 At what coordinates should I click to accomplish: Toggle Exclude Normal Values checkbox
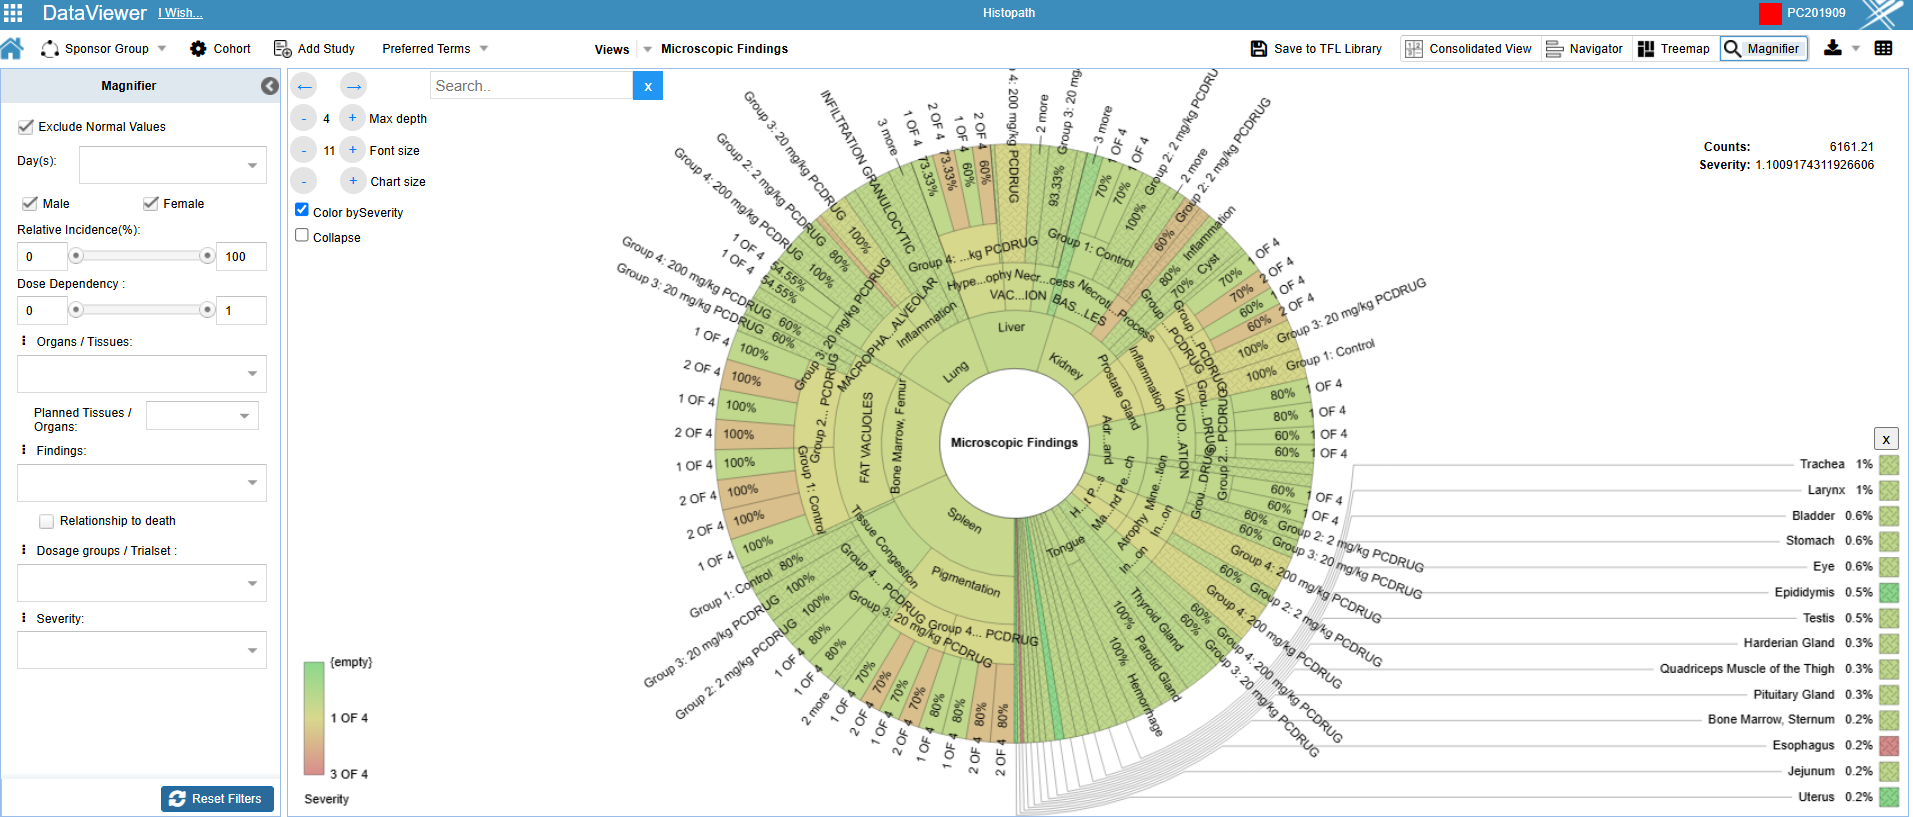pyautogui.click(x=26, y=127)
